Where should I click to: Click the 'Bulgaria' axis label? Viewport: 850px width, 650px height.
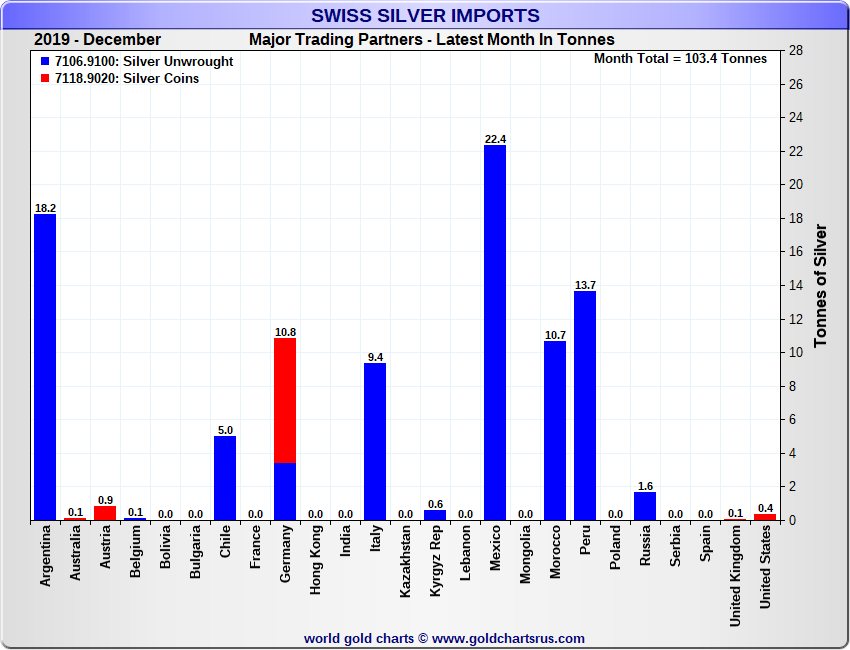coord(195,552)
